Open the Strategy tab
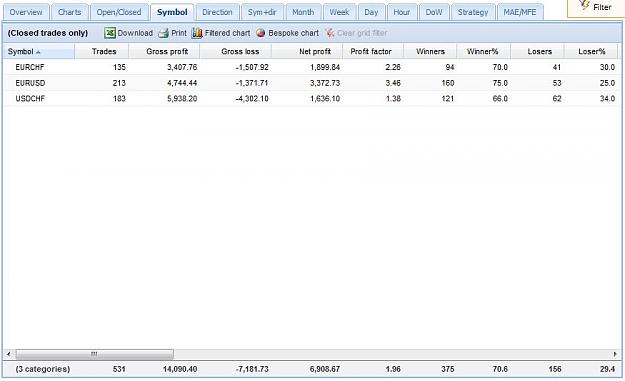This screenshot has height=381, width=625. click(x=473, y=12)
